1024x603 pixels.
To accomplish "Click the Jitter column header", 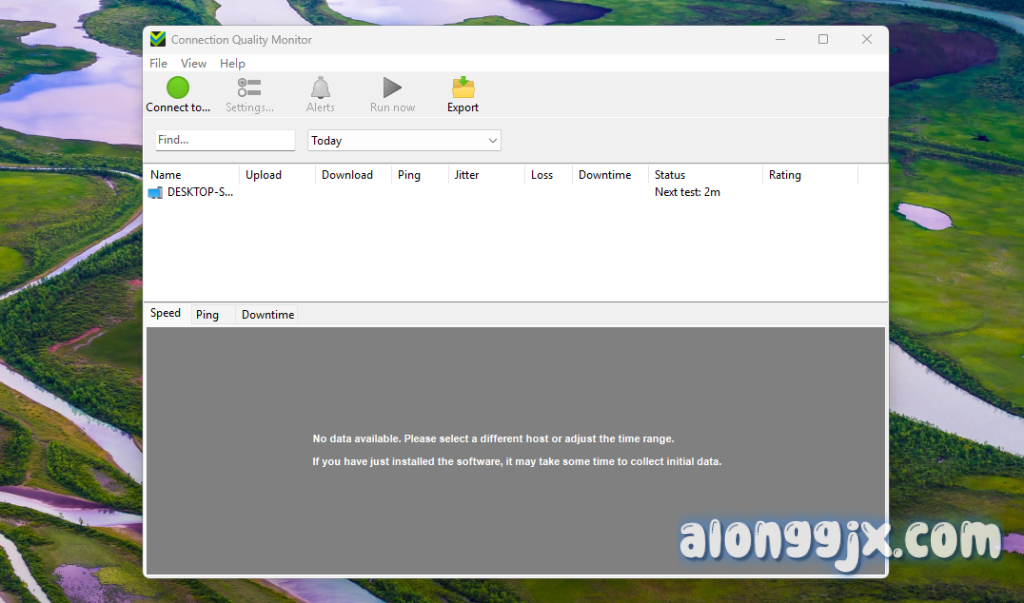I will tap(467, 175).
